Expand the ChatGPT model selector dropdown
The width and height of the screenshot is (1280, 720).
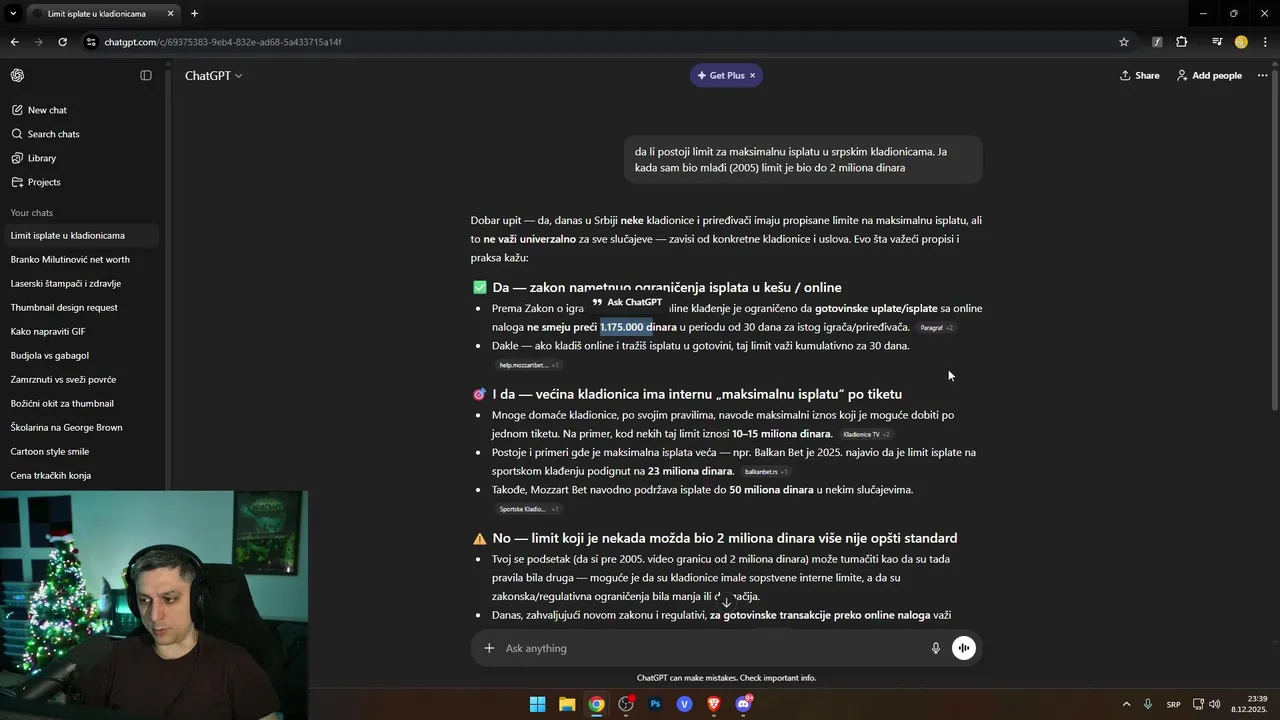213,75
